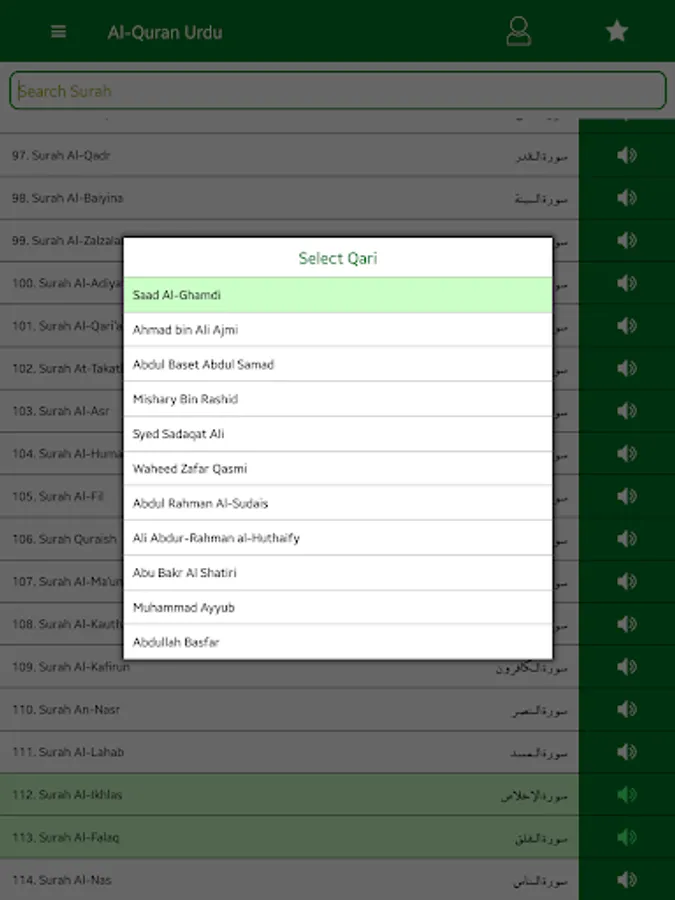The image size is (675, 900).
Task: Play audio for Surah Al-Baiyina
Action: (x=627, y=197)
